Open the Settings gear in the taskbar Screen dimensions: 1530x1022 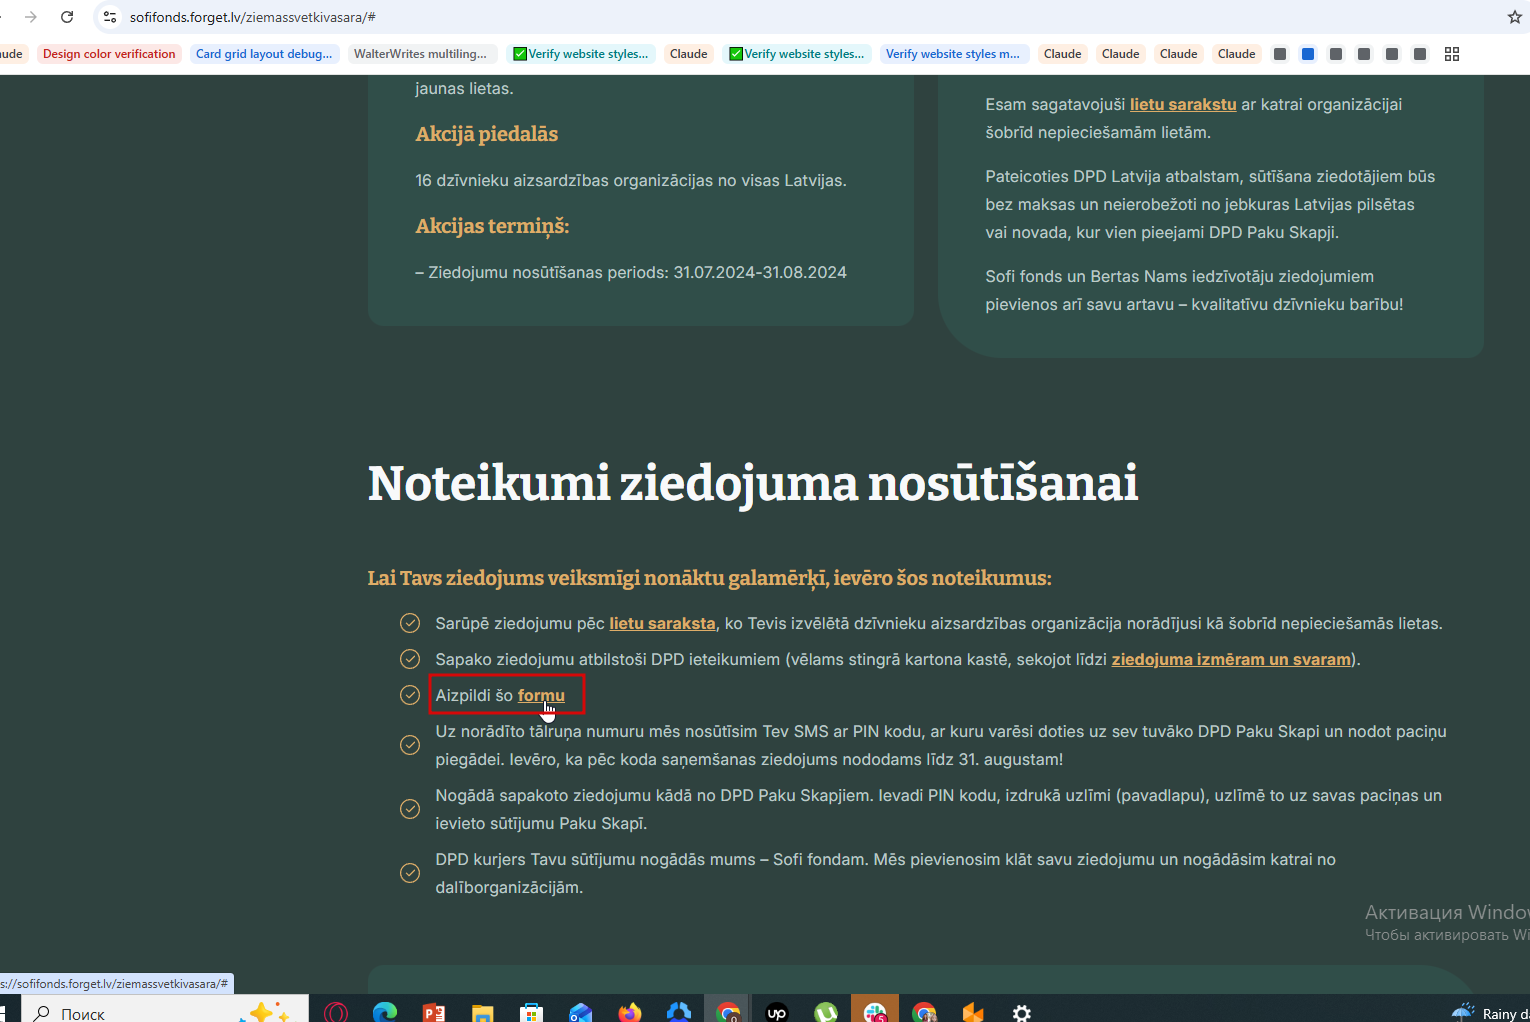point(1022,1012)
